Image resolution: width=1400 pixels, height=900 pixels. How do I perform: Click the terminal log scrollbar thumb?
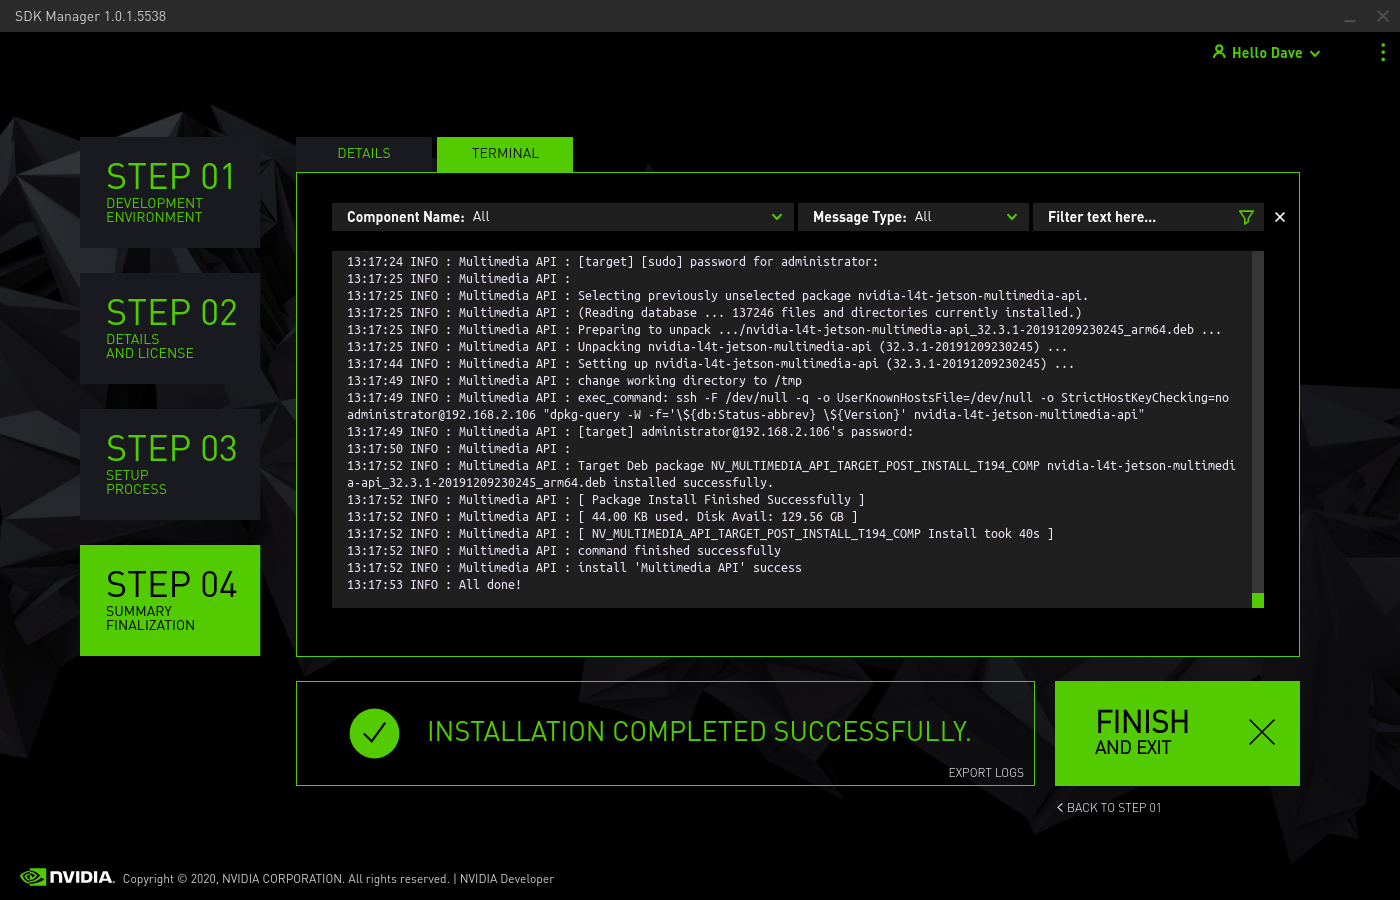(1258, 600)
